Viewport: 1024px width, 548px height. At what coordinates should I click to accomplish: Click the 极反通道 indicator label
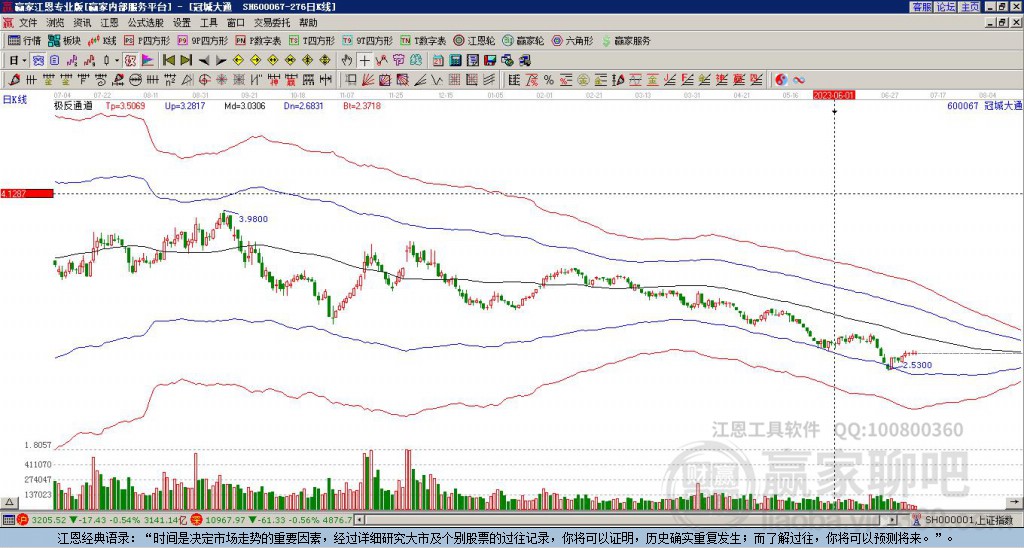tap(73, 105)
